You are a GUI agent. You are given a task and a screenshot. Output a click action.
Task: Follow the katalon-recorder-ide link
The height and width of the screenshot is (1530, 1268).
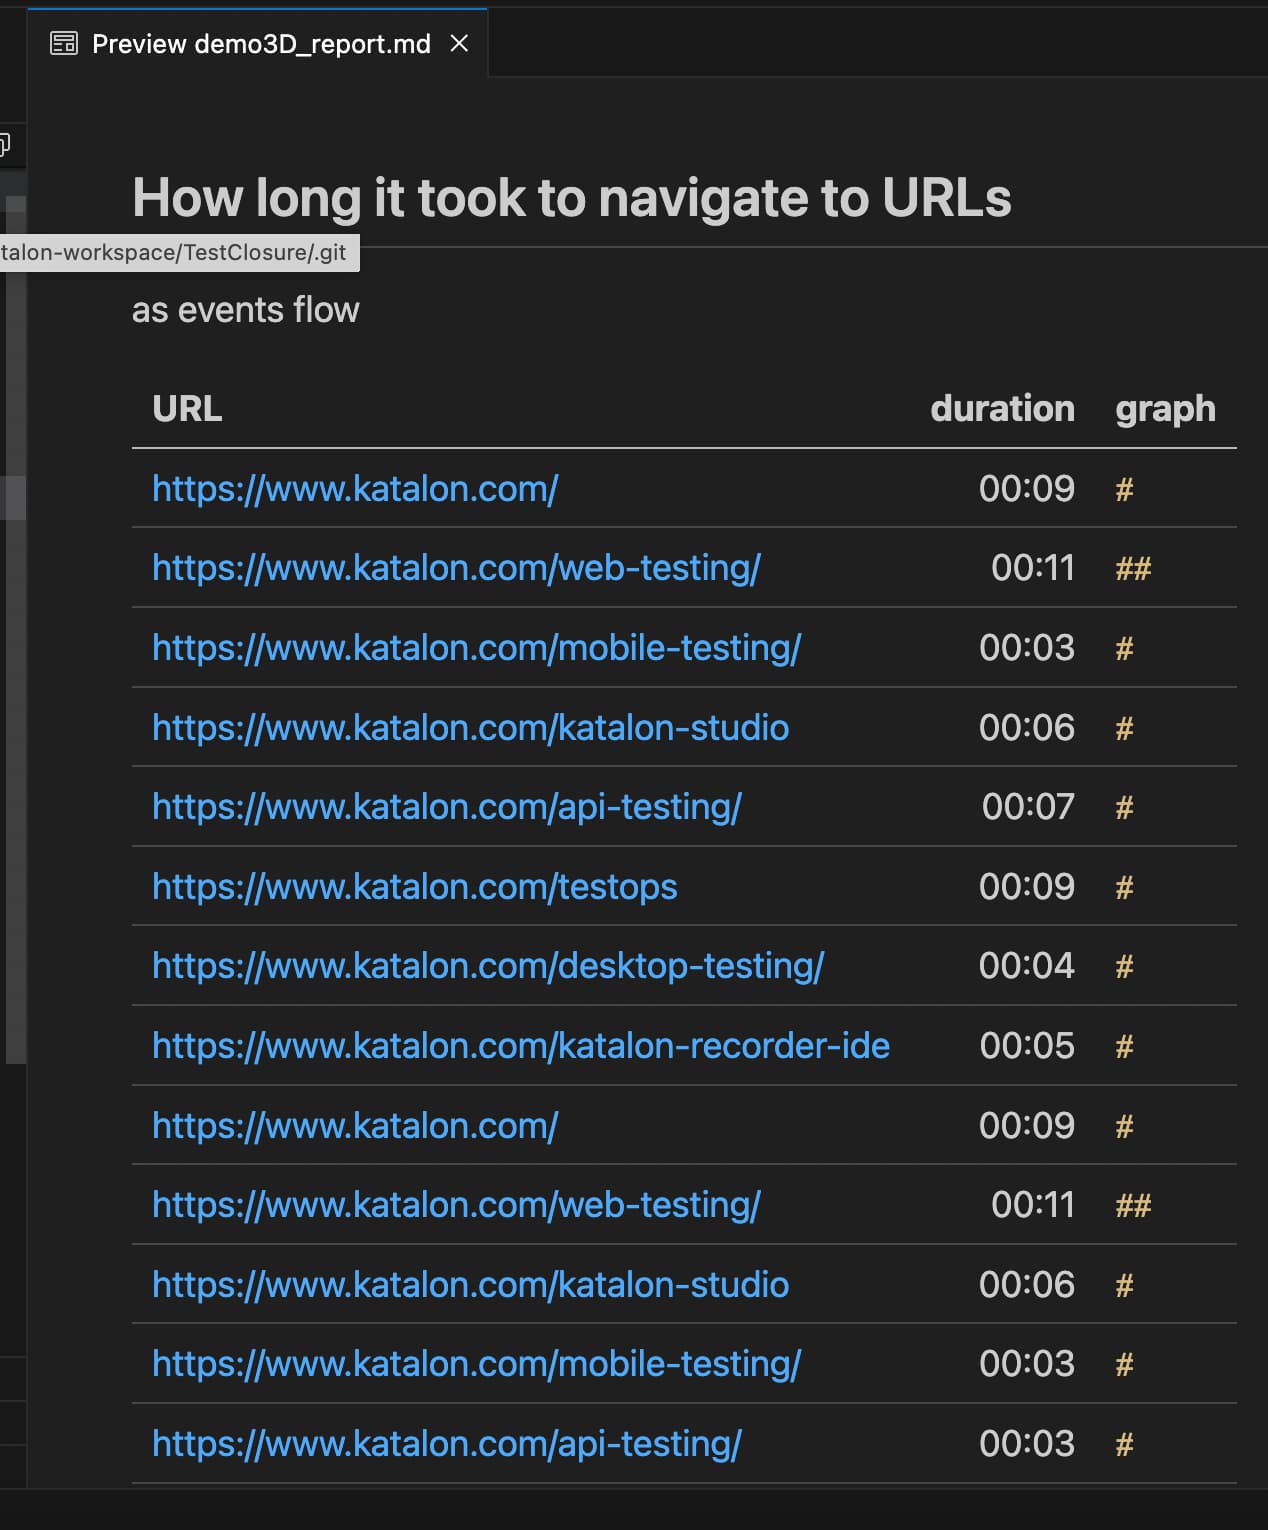pyautogui.click(x=520, y=1046)
